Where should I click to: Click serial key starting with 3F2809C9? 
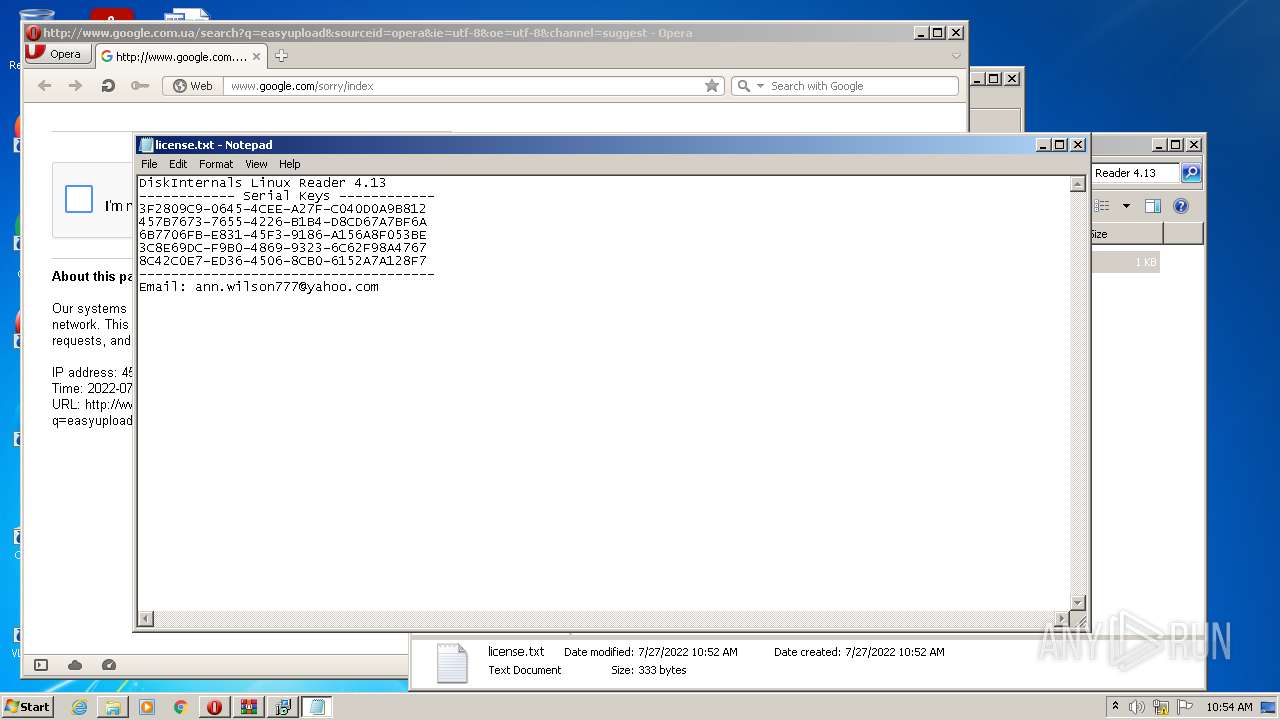(x=283, y=209)
